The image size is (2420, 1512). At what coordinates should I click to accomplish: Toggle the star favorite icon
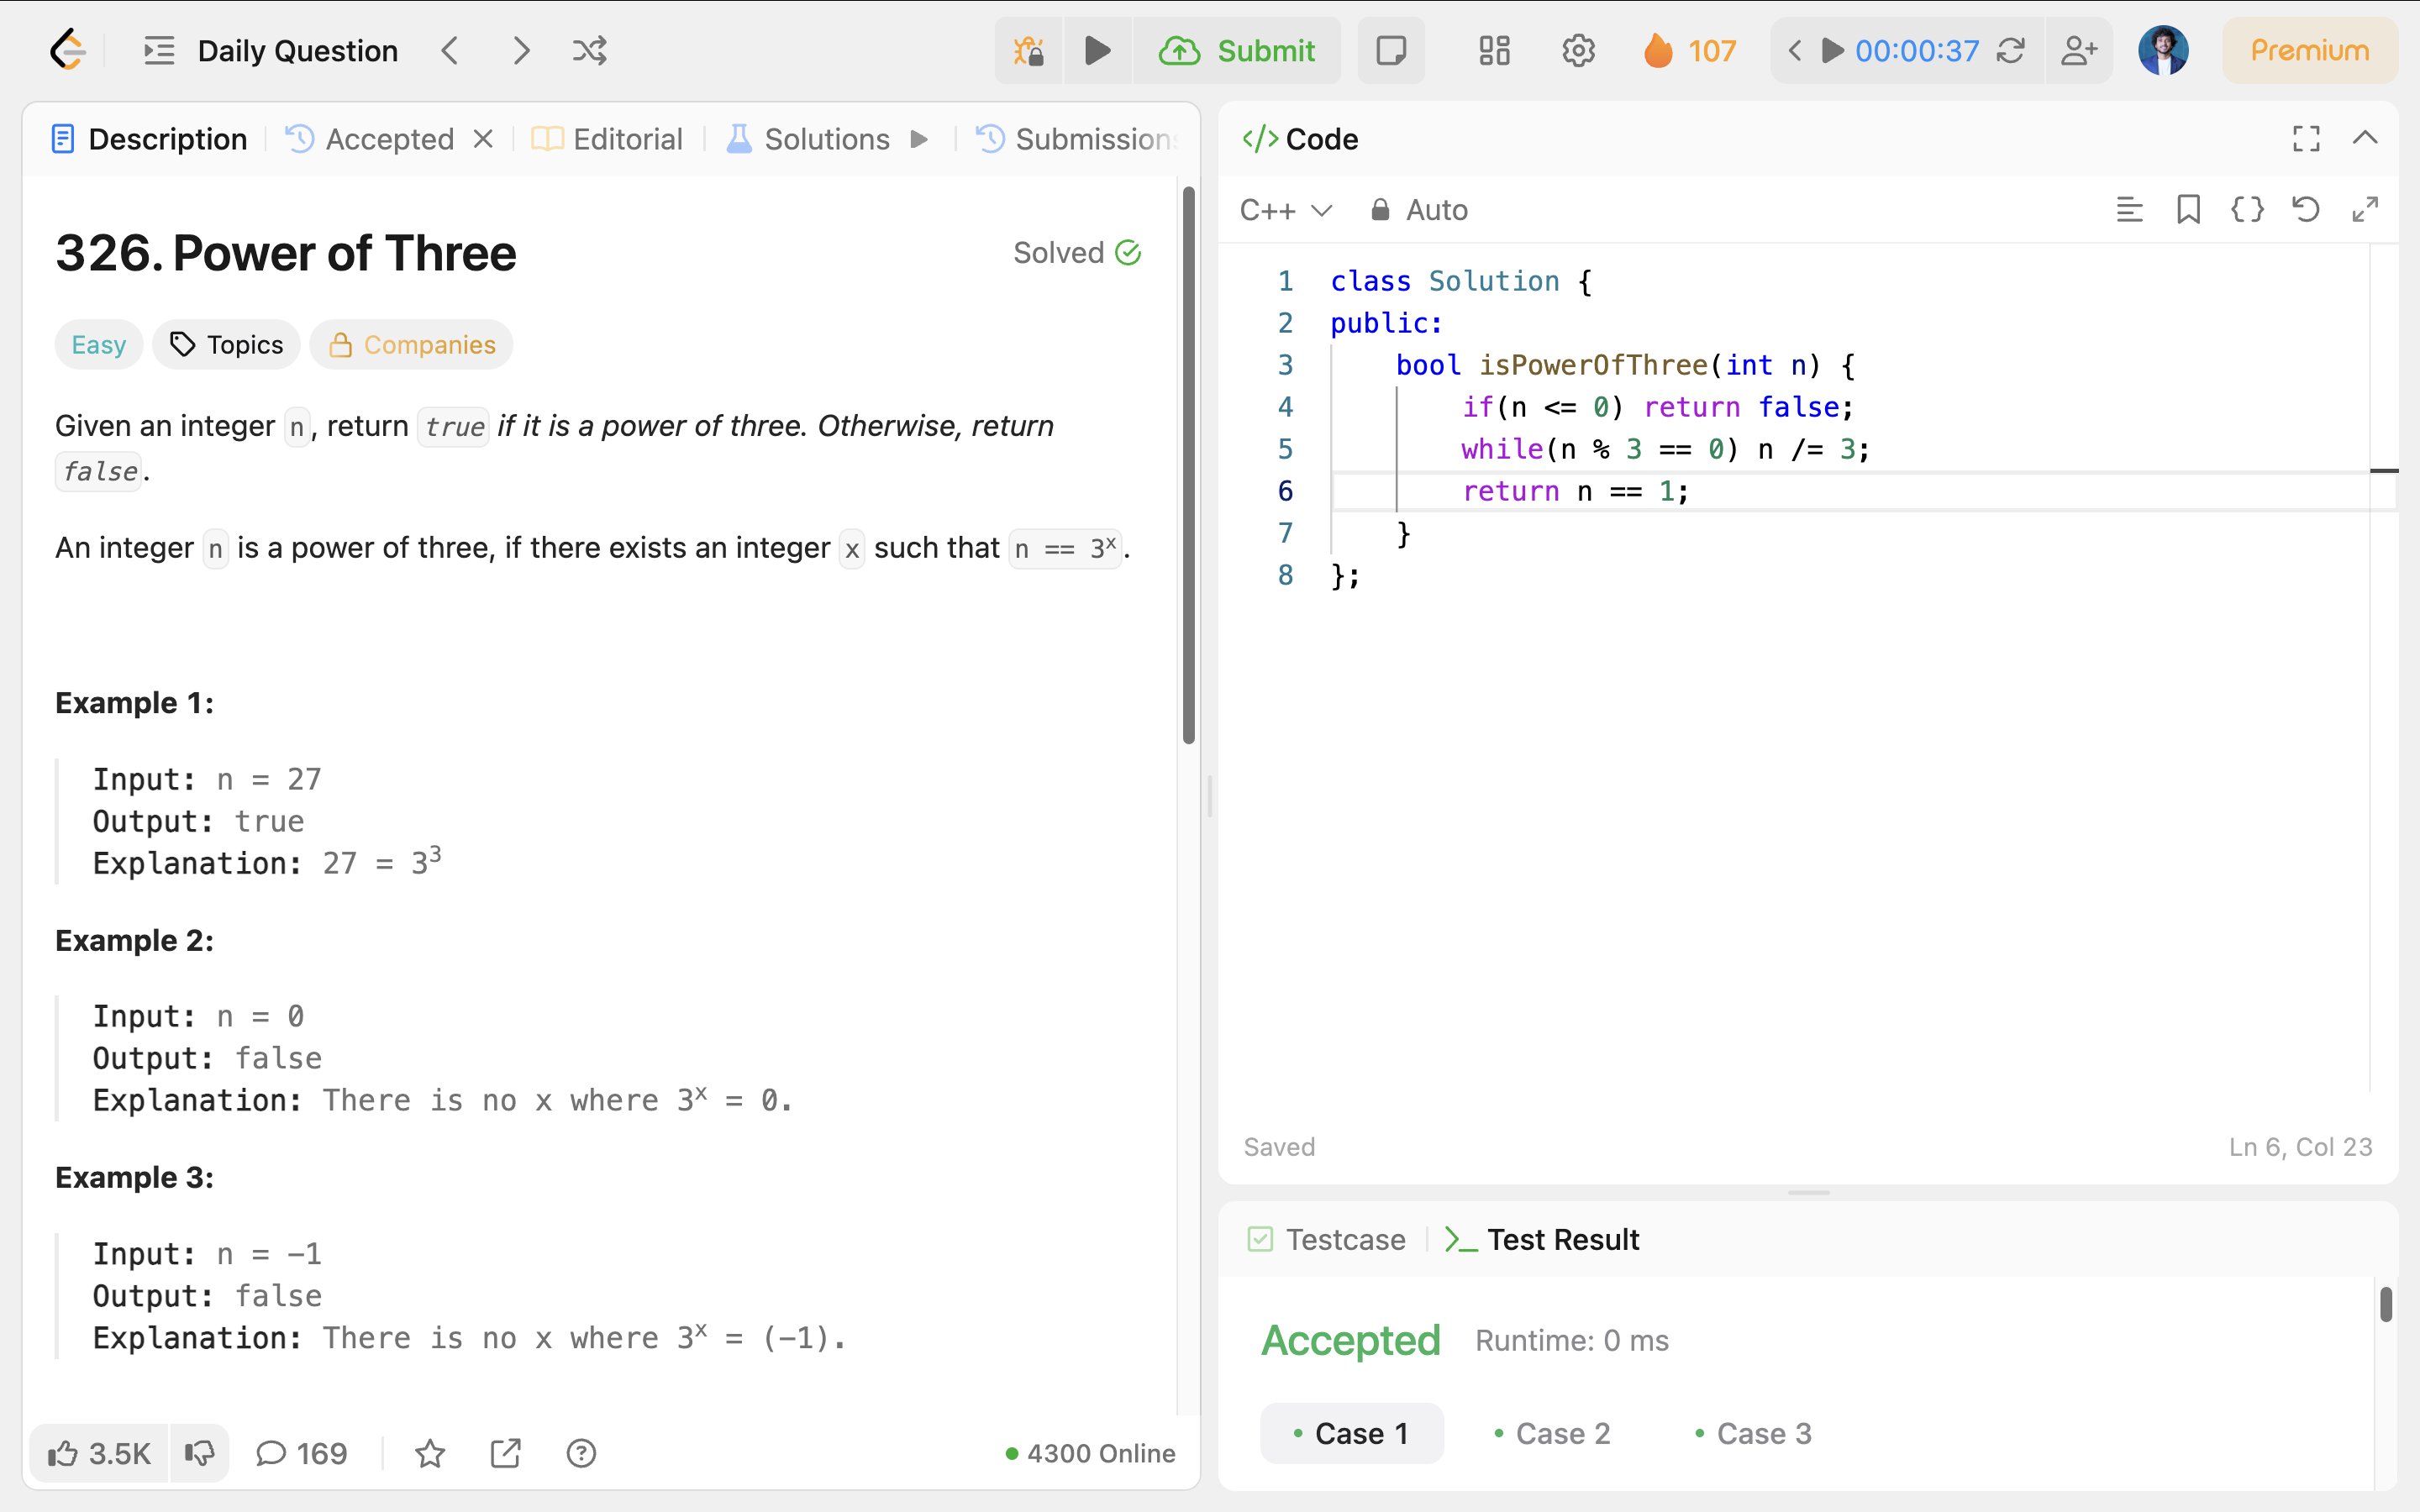pos(430,1453)
